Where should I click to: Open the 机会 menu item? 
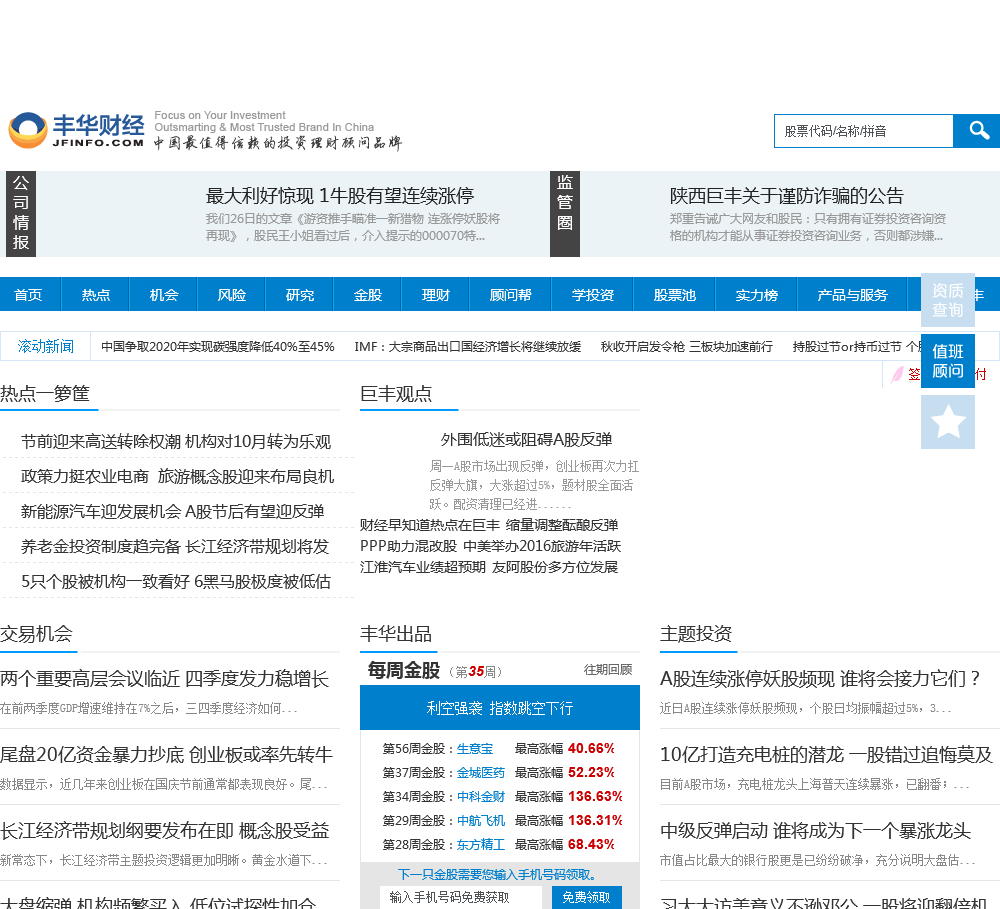pos(164,295)
